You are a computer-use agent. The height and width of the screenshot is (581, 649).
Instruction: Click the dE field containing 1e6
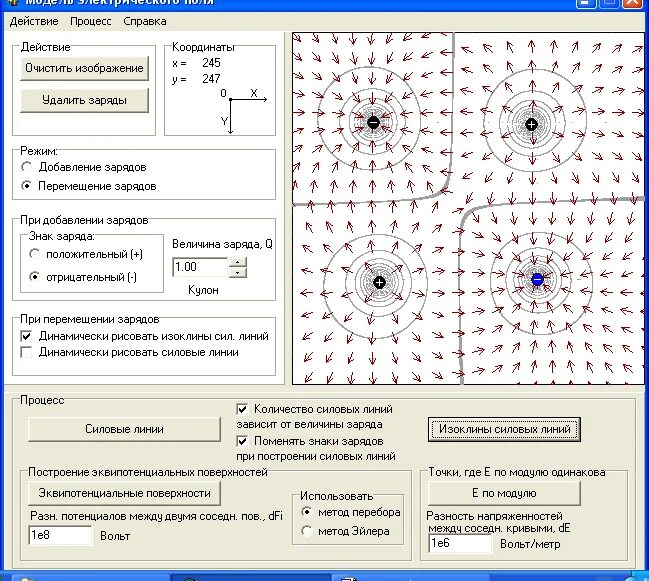pyautogui.click(x=460, y=543)
